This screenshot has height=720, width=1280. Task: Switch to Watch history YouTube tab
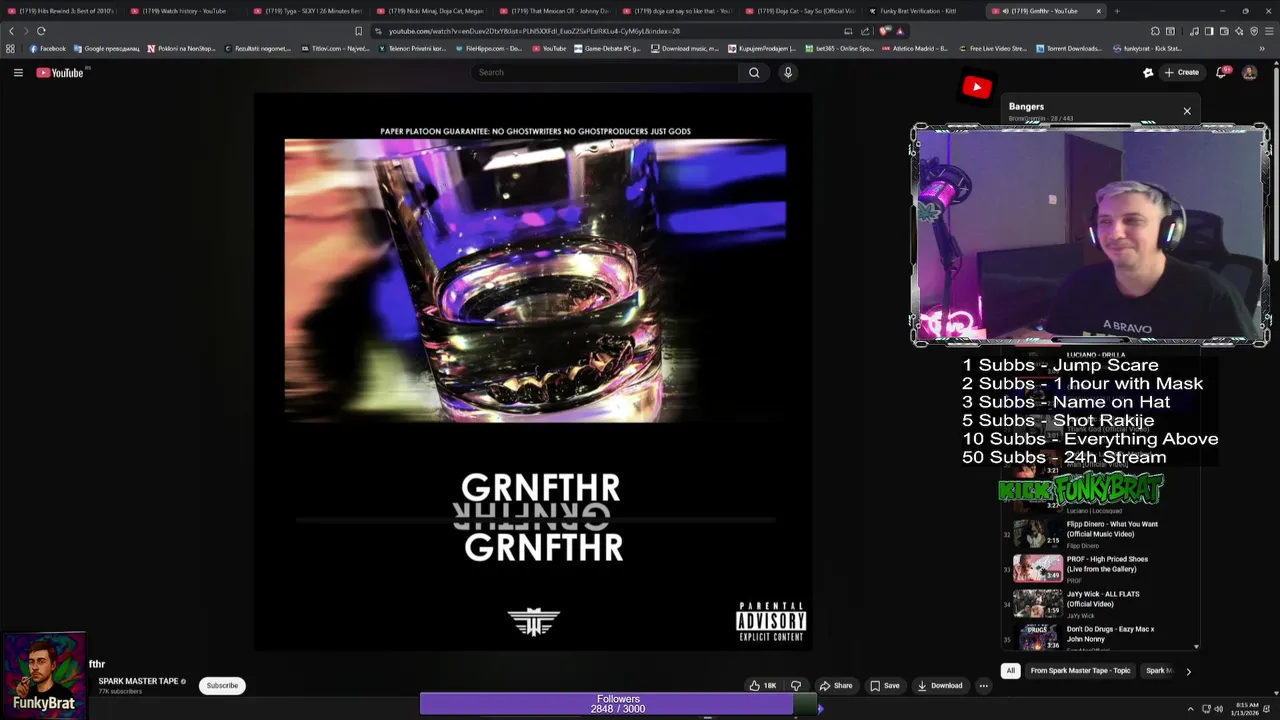[185, 11]
